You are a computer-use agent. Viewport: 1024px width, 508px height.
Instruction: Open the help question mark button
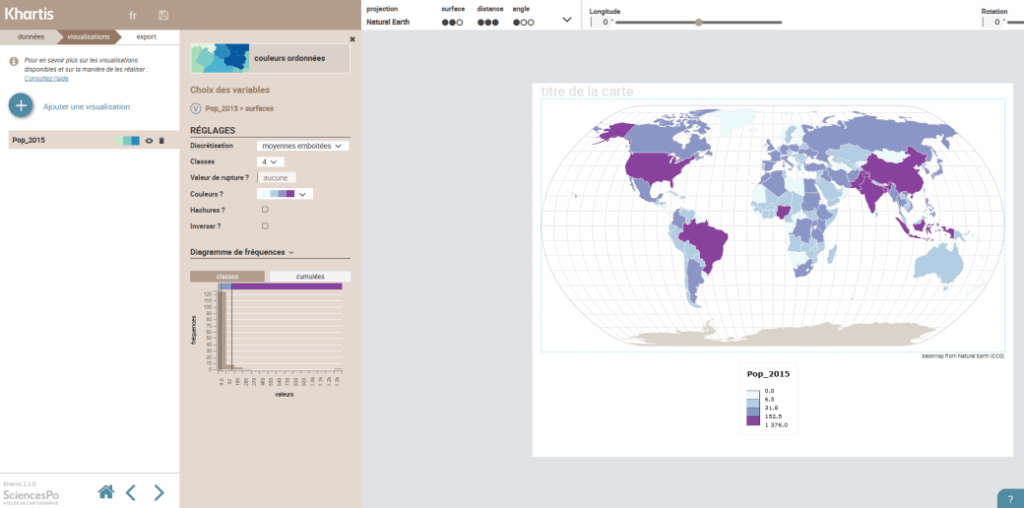click(1009, 497)
